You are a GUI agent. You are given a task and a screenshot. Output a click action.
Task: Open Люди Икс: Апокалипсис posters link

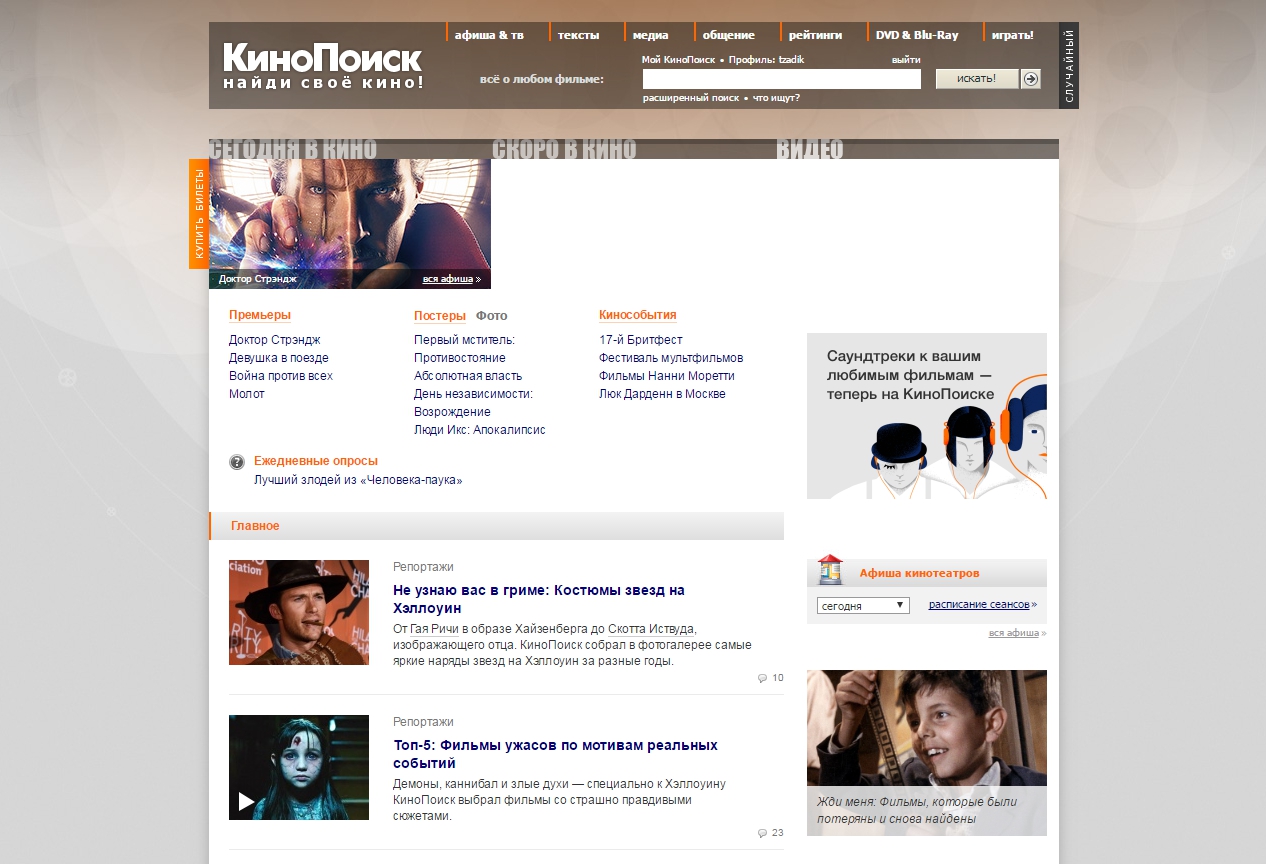click(480, 430)
